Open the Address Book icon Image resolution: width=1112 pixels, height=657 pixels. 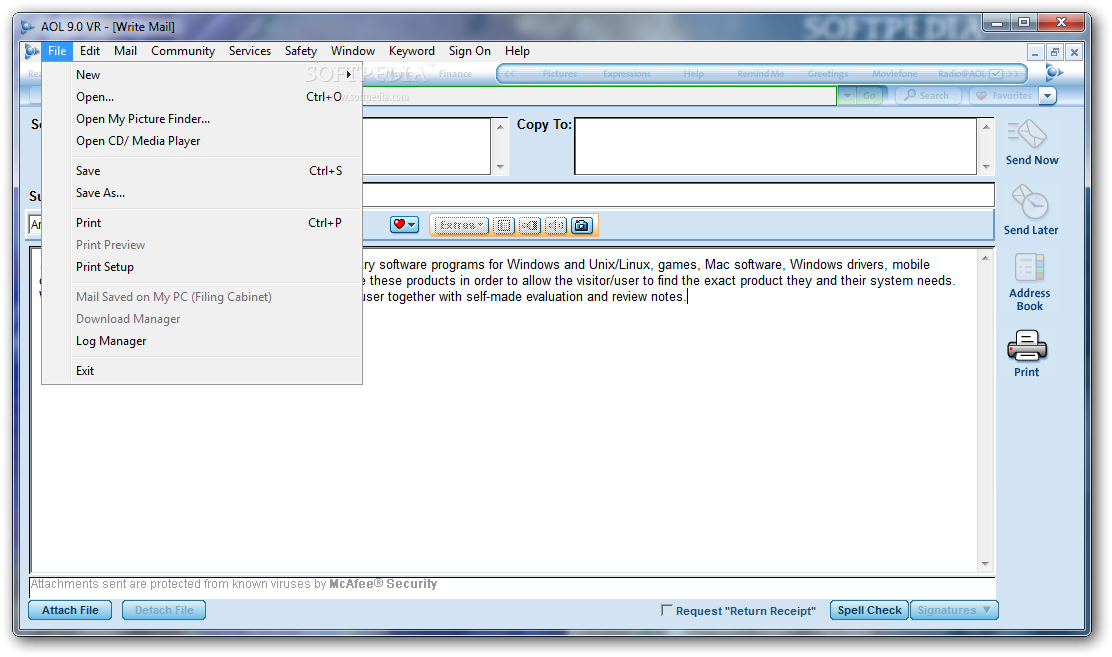[x=1029, y=268]
